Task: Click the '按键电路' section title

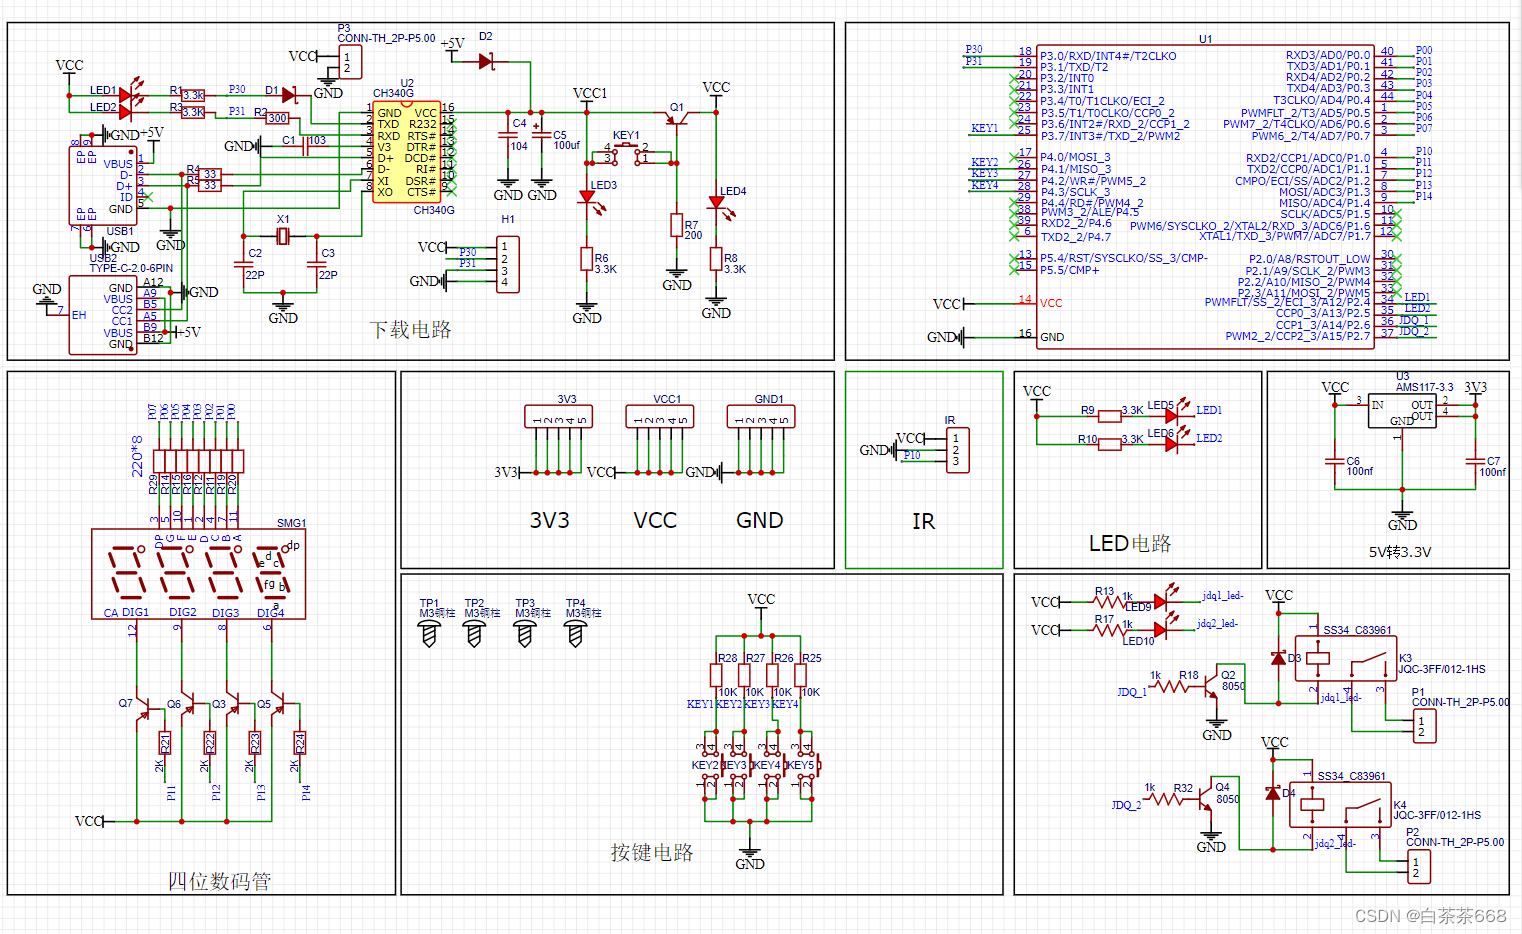Action: pos(652,852)
